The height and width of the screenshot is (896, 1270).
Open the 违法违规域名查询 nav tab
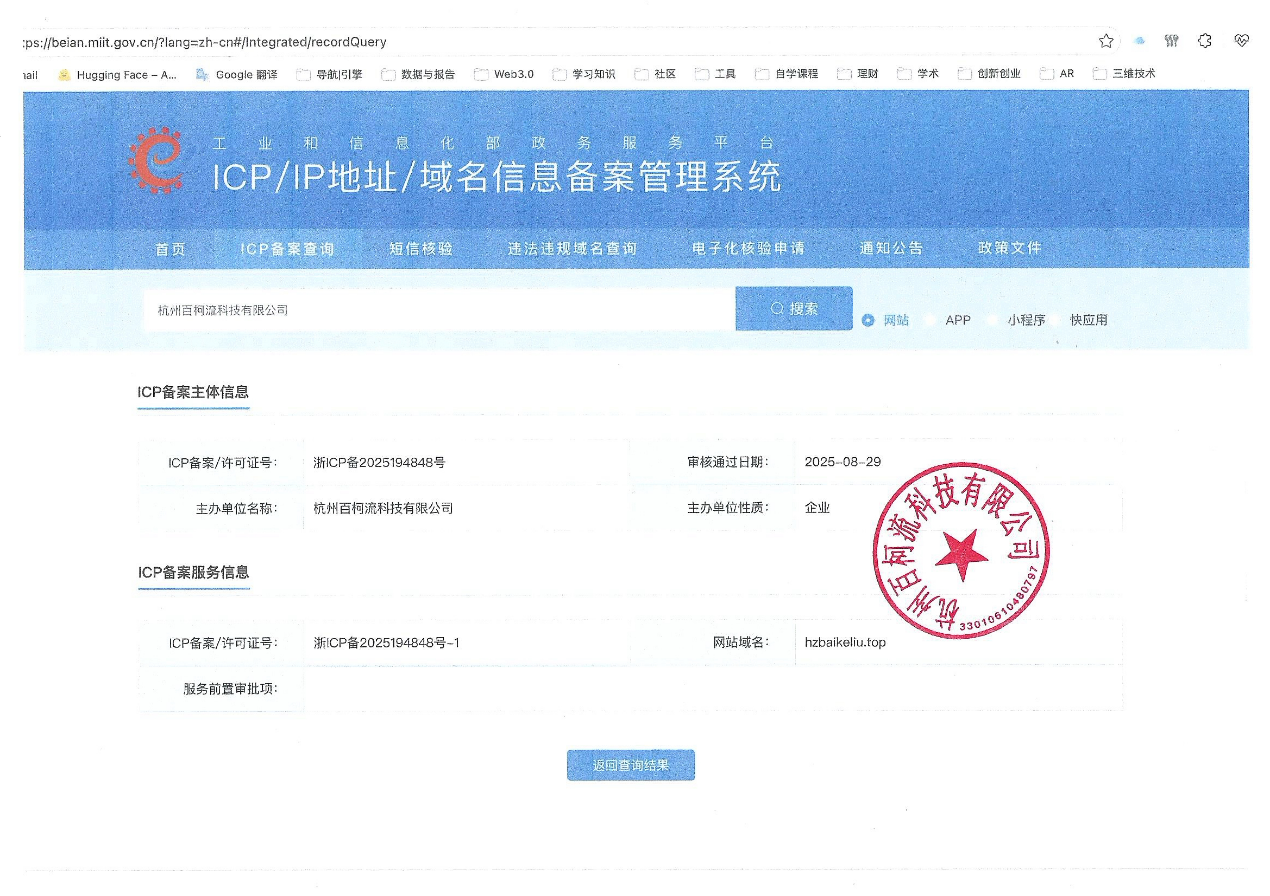tap(572, 249)
